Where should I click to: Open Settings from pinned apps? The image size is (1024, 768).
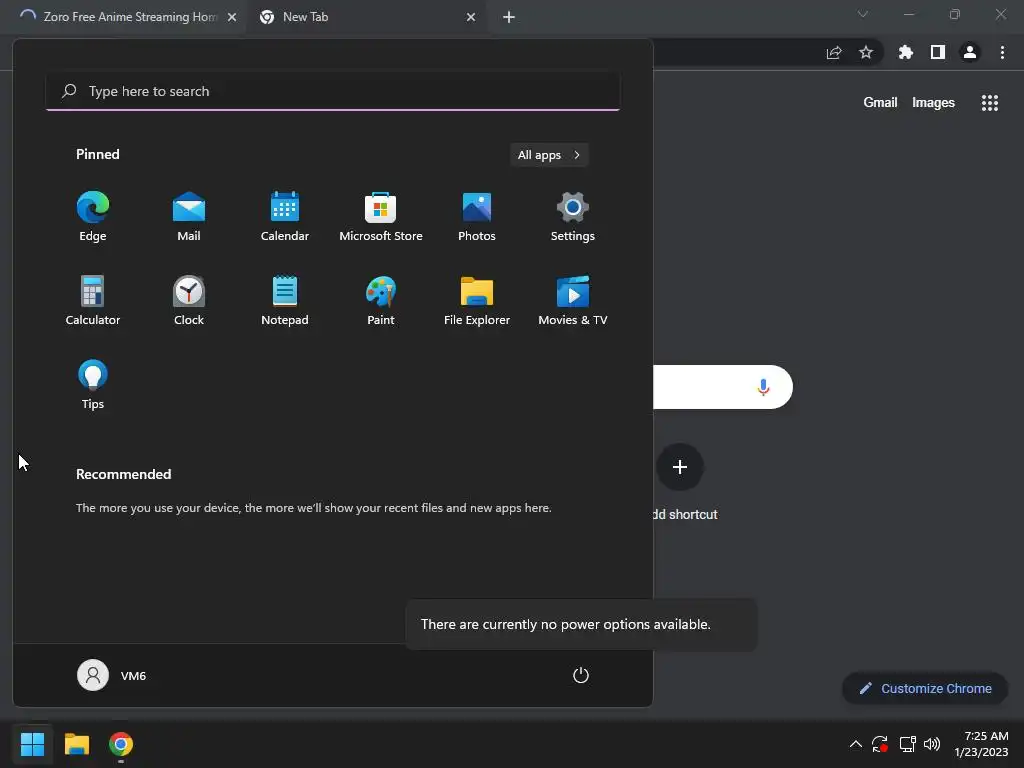573,217
